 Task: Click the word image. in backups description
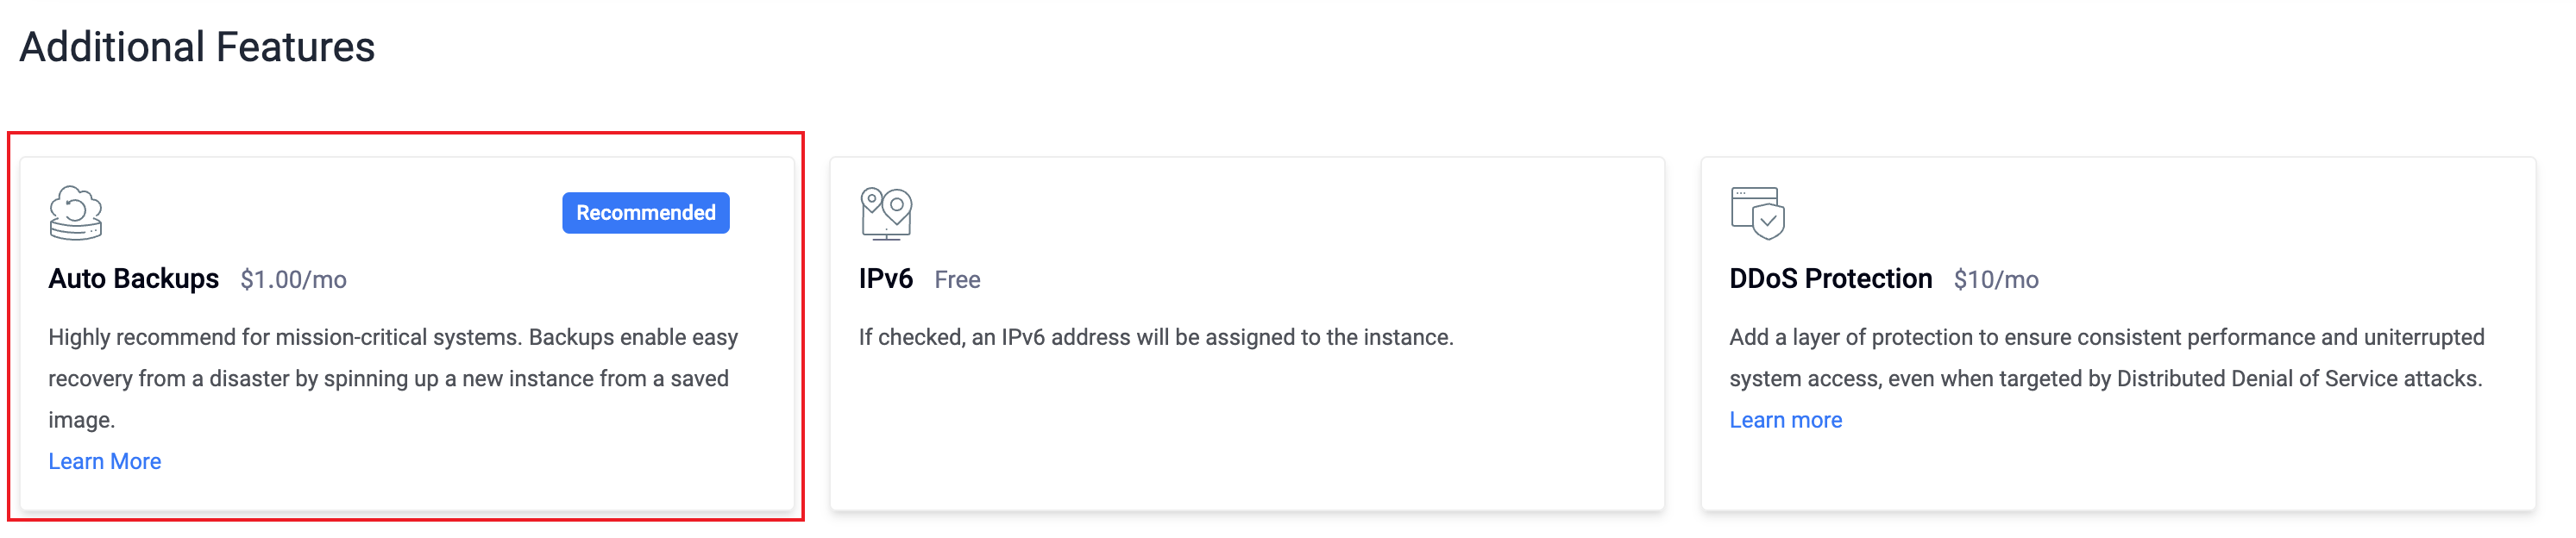pos(82,420)
